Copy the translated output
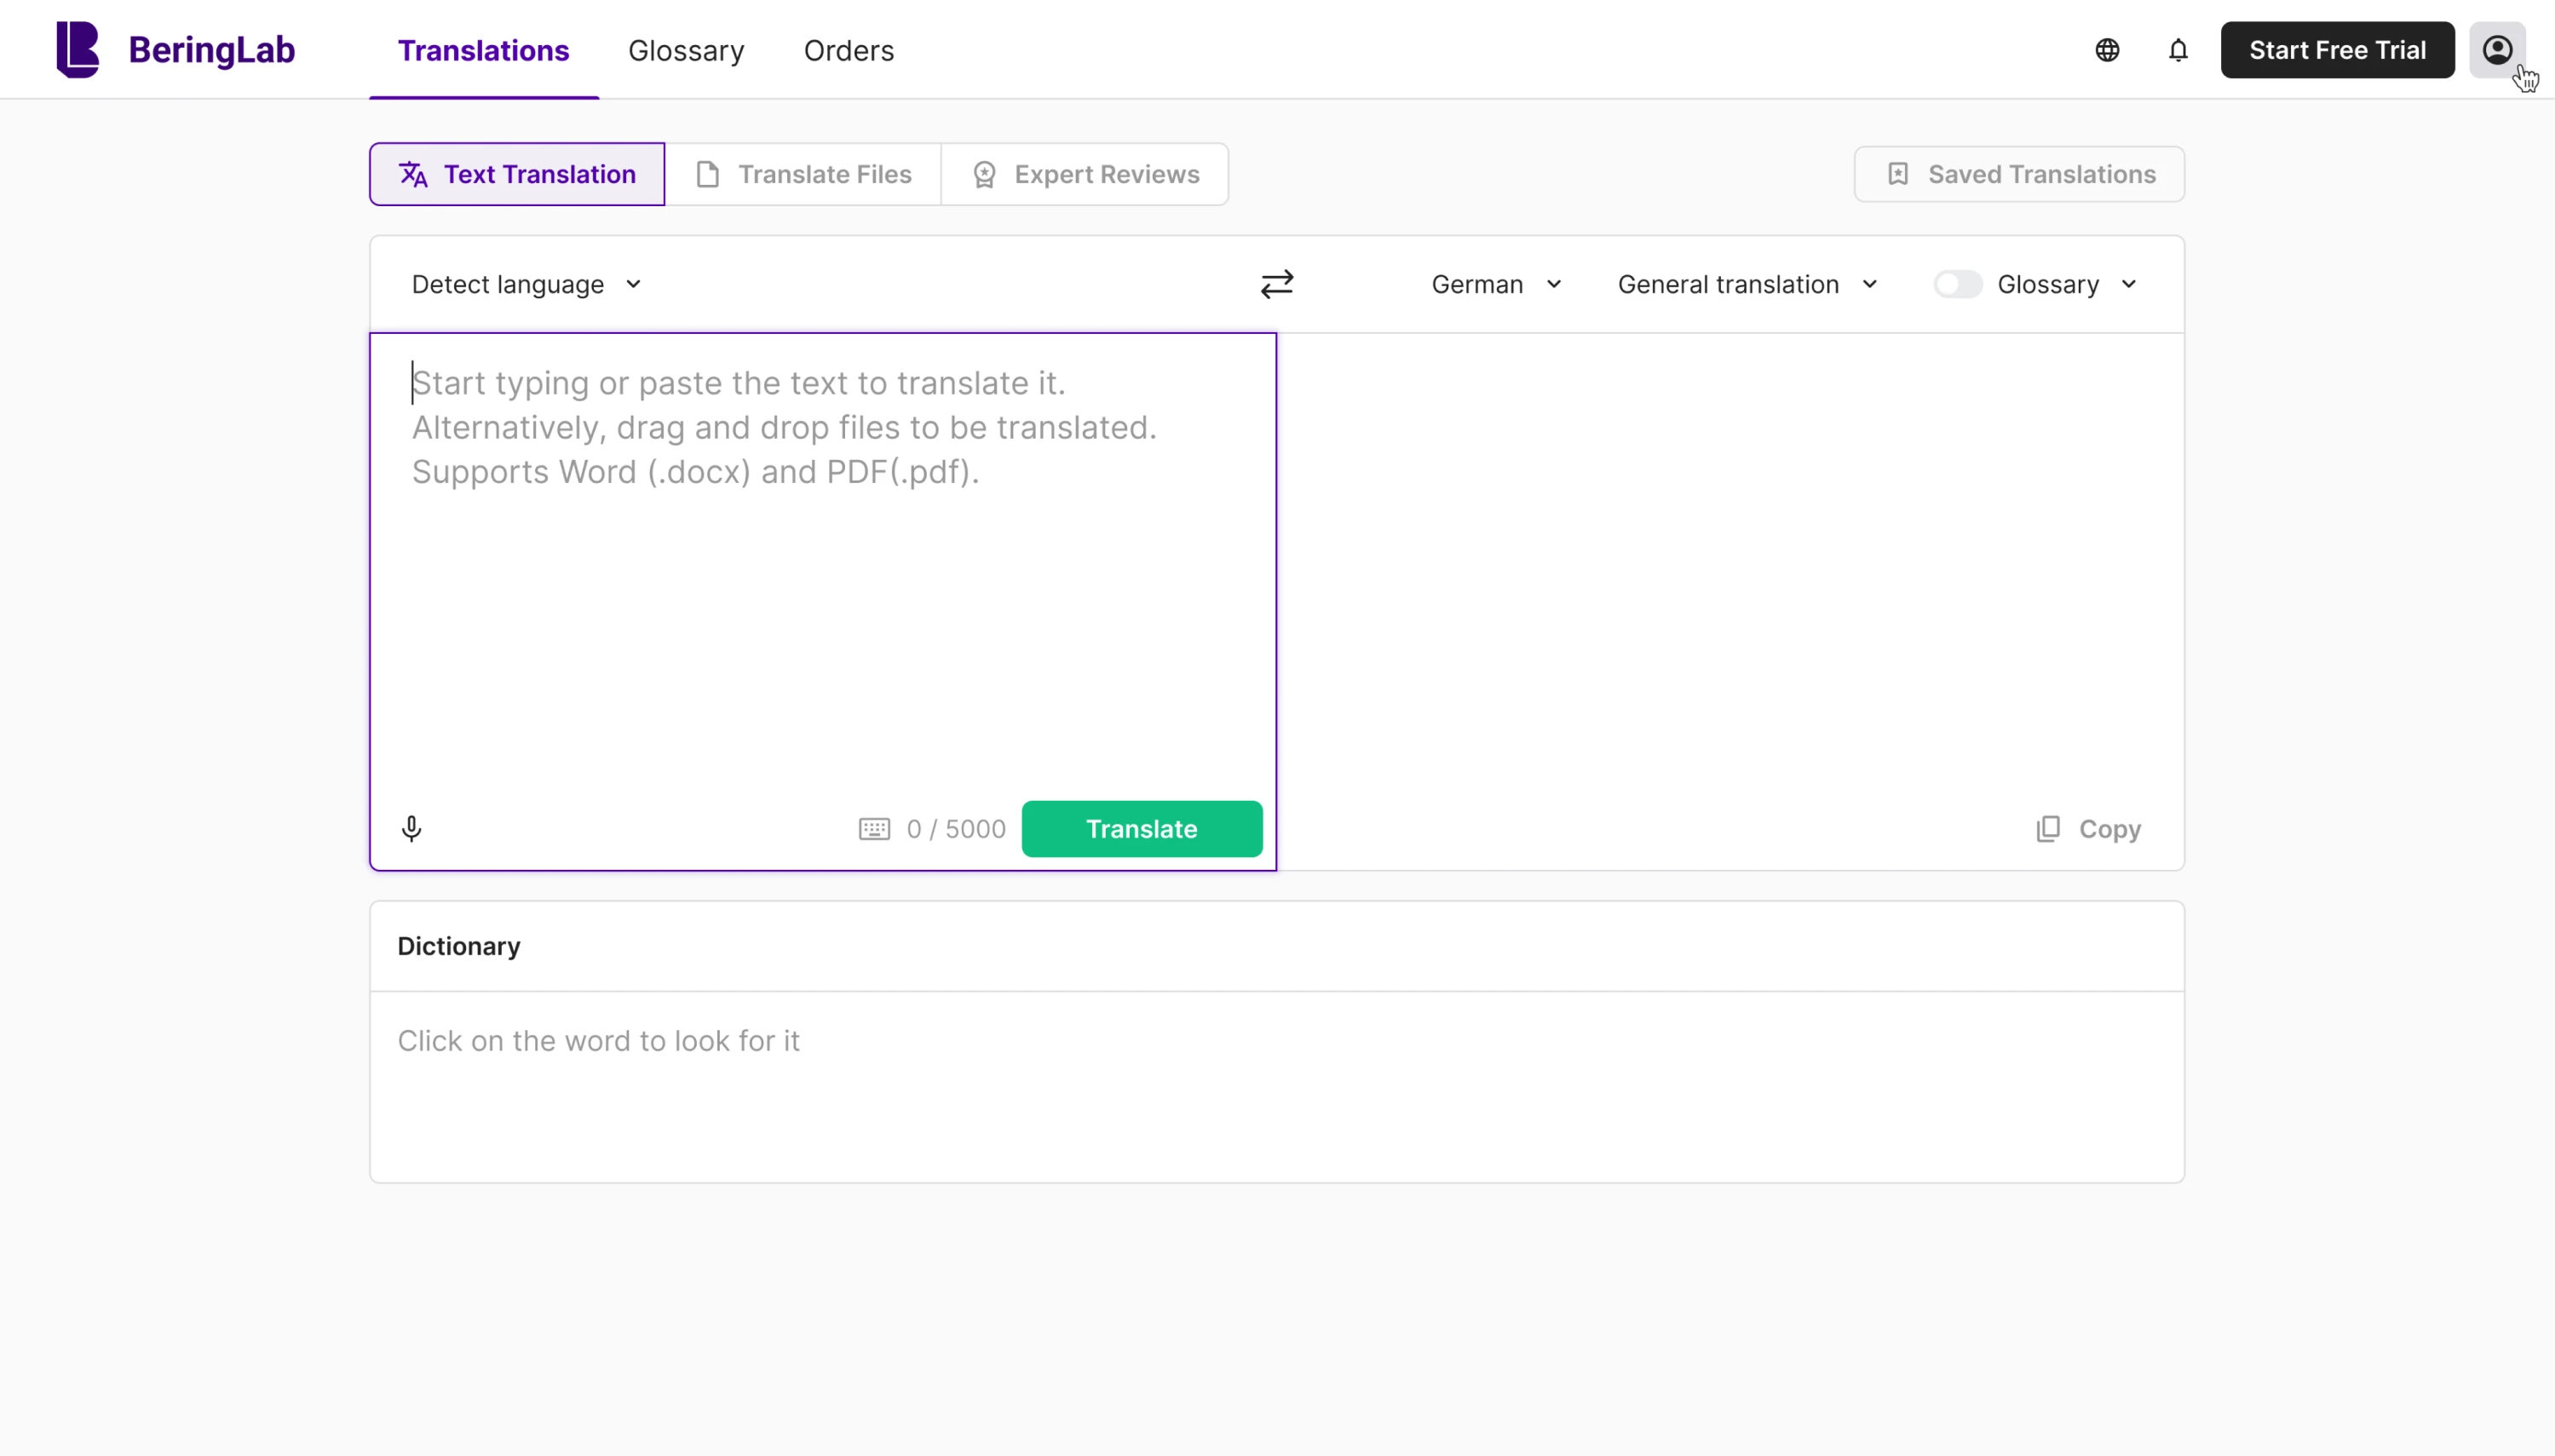The image size is (2555, 1456). click(2088, 829)
